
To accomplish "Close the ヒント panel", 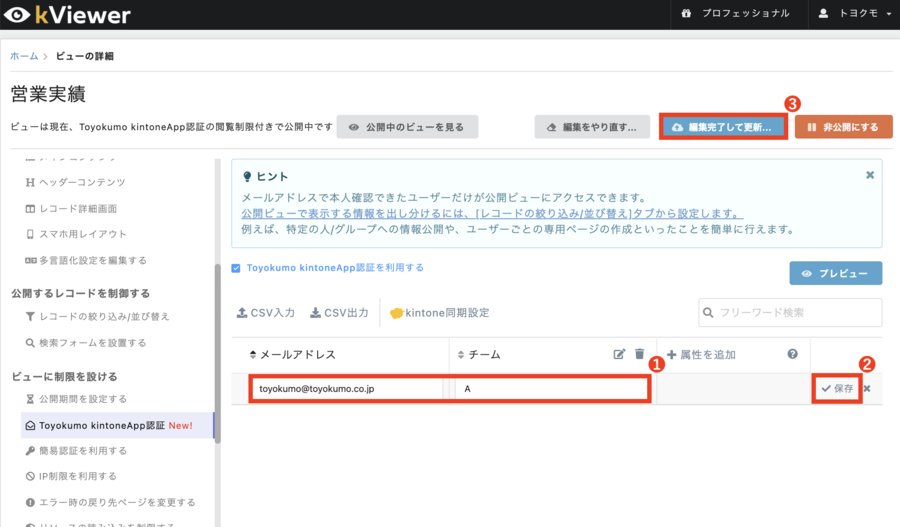I will (870, 175).
